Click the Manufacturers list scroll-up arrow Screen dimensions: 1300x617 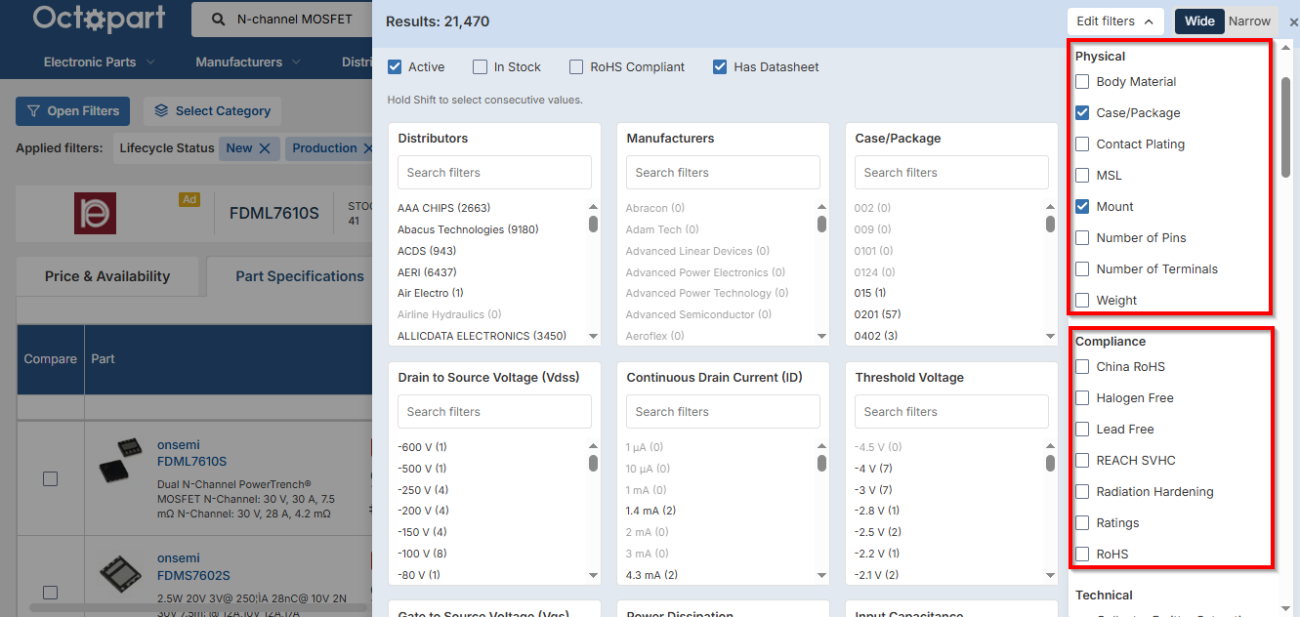(821, 208)
